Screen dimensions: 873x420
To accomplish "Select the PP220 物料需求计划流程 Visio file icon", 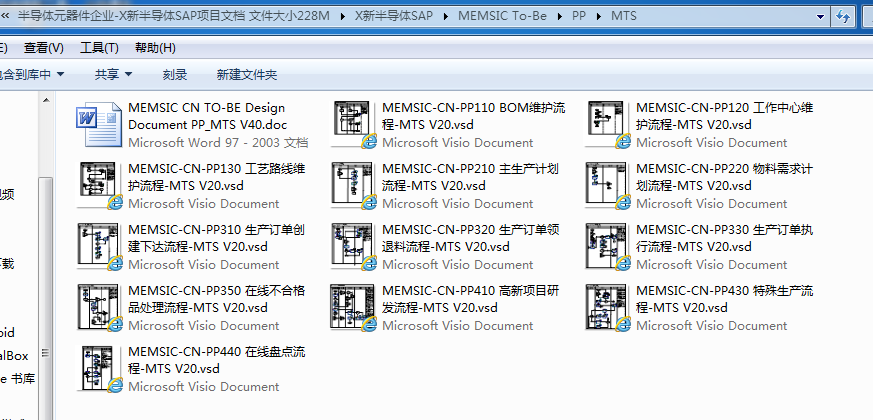I will tap(607, 185).
